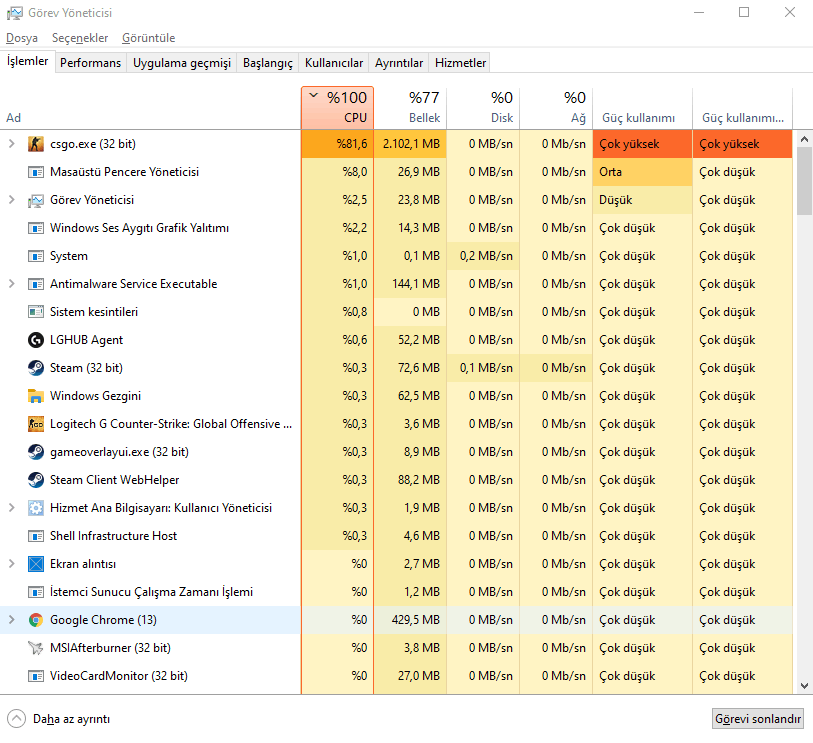The height and width of the screenshot is (743, 813).
Task: Click the Logitech G Counter-Strike icon
Action: pos(35,424)
